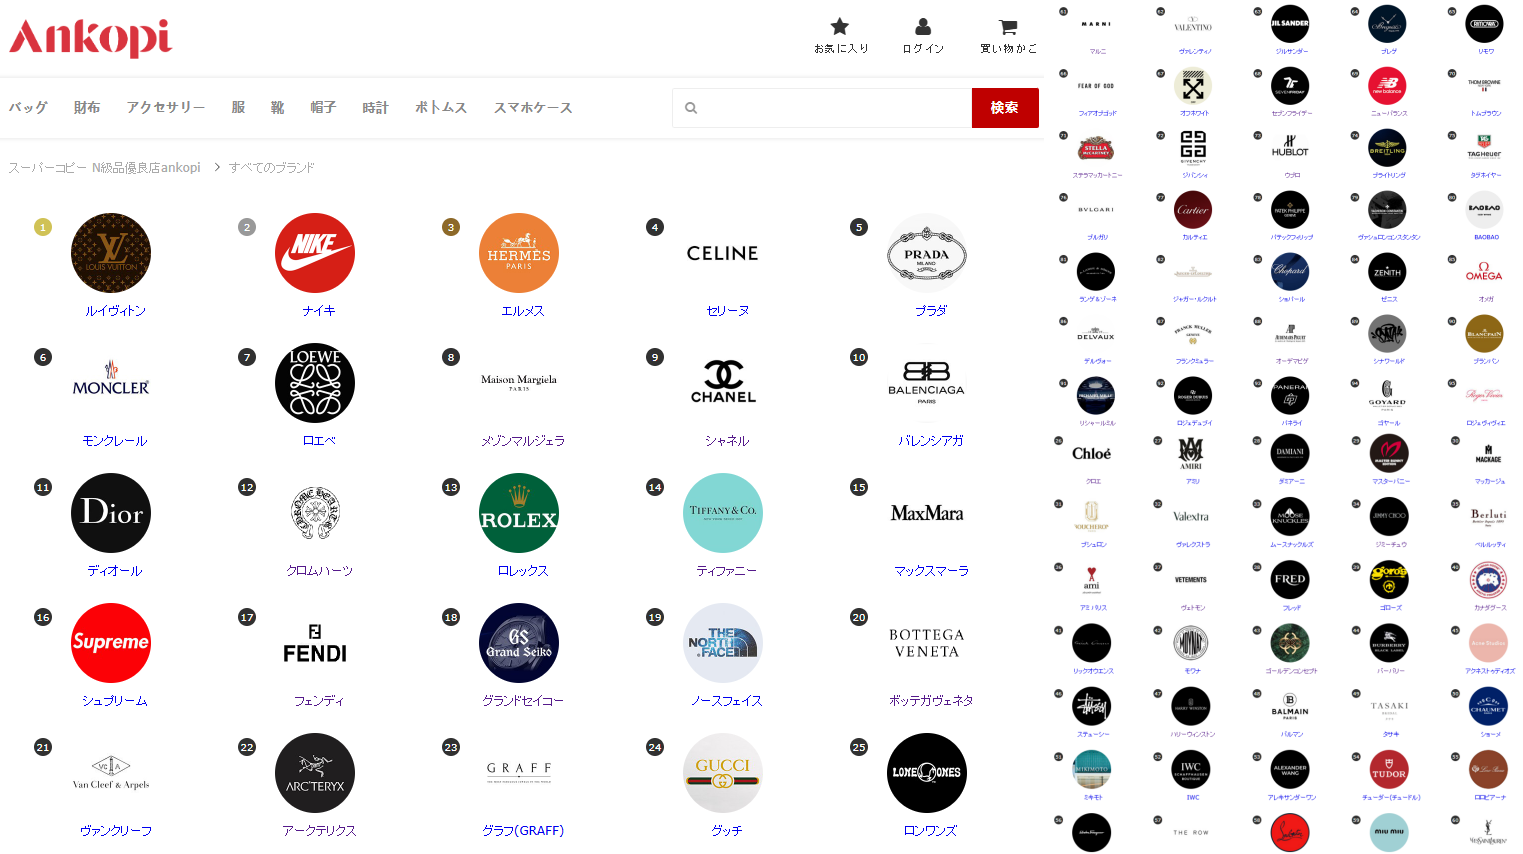Open the red Supreme logo
Screen dimensions: 1523x854
pyautogui.click(x=111, y=643)
